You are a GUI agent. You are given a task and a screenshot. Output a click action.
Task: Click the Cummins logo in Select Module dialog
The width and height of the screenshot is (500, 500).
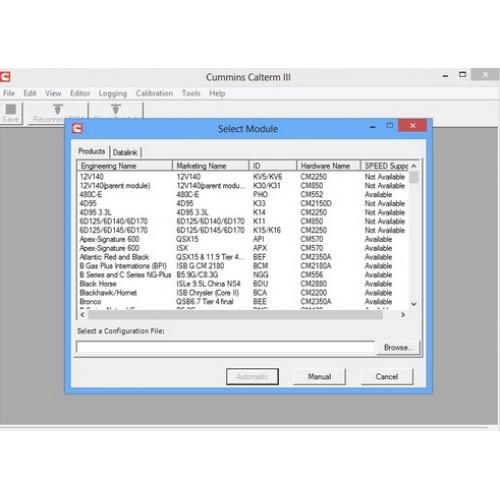(77, 128)
